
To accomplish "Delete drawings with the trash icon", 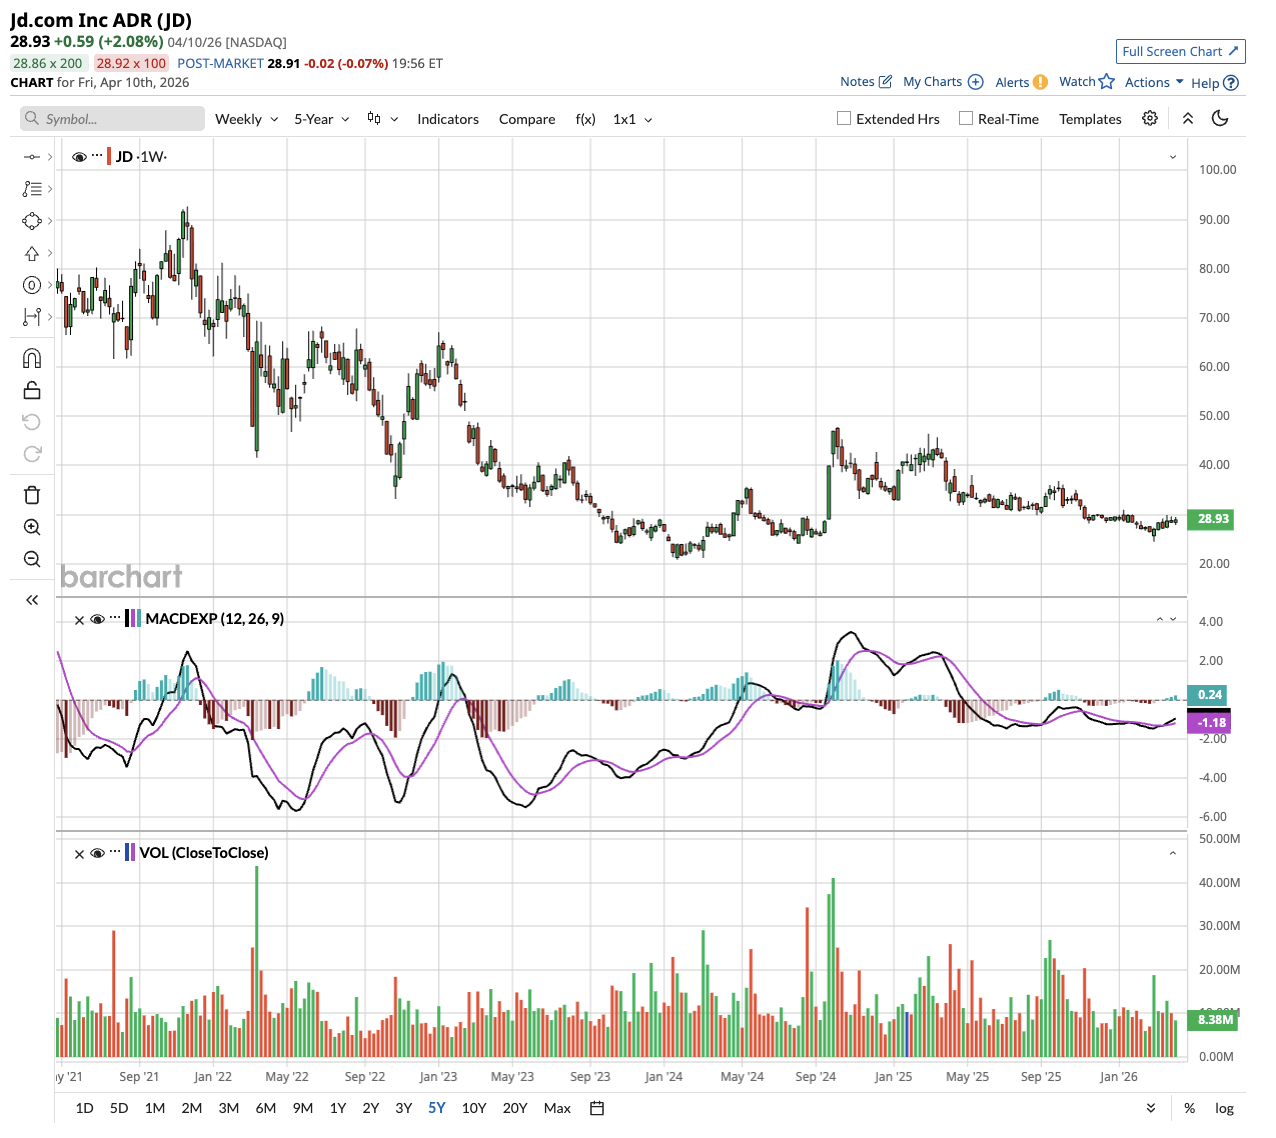I will point(32,495).
